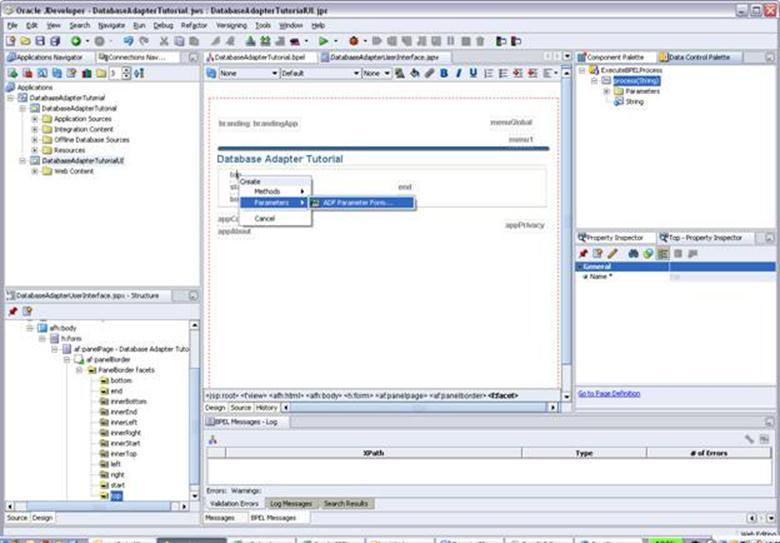
Task: Click the Open folder icon in main toolbar
Action: tap(25, 41)
